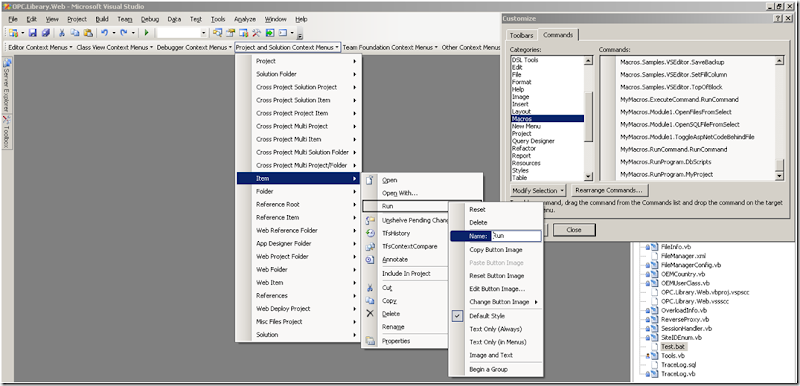Click the Close button in Customize
800x386 pixels.
point(574,229)
